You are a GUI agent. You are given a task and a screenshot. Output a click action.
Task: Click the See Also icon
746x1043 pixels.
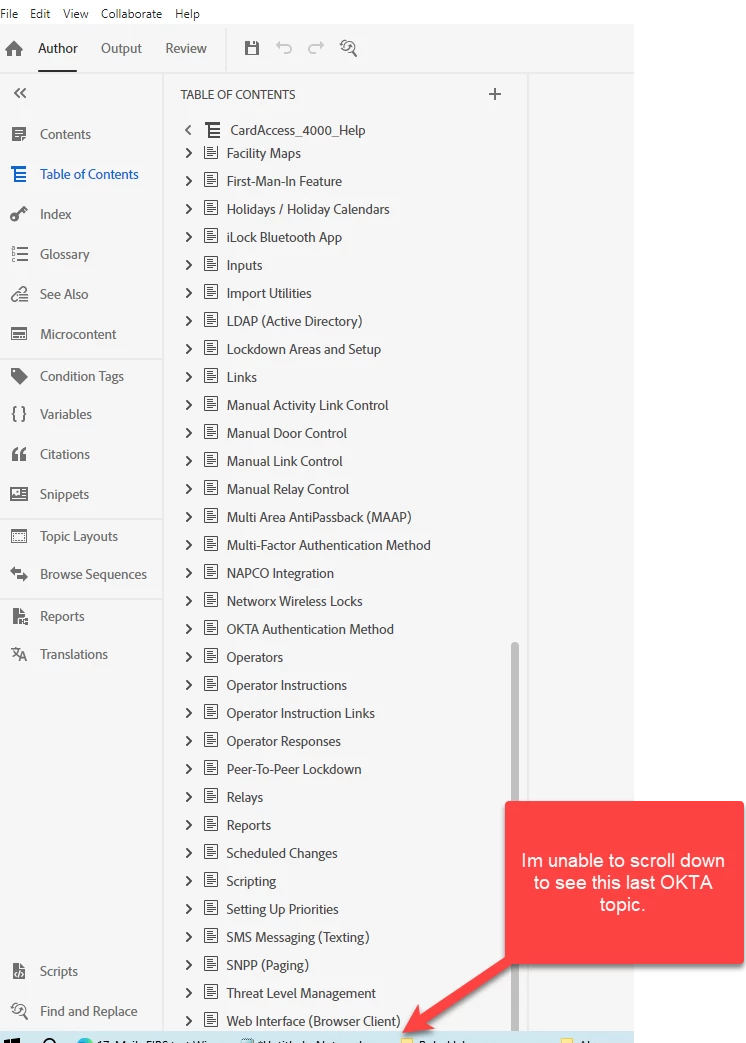tap(19, 294)
